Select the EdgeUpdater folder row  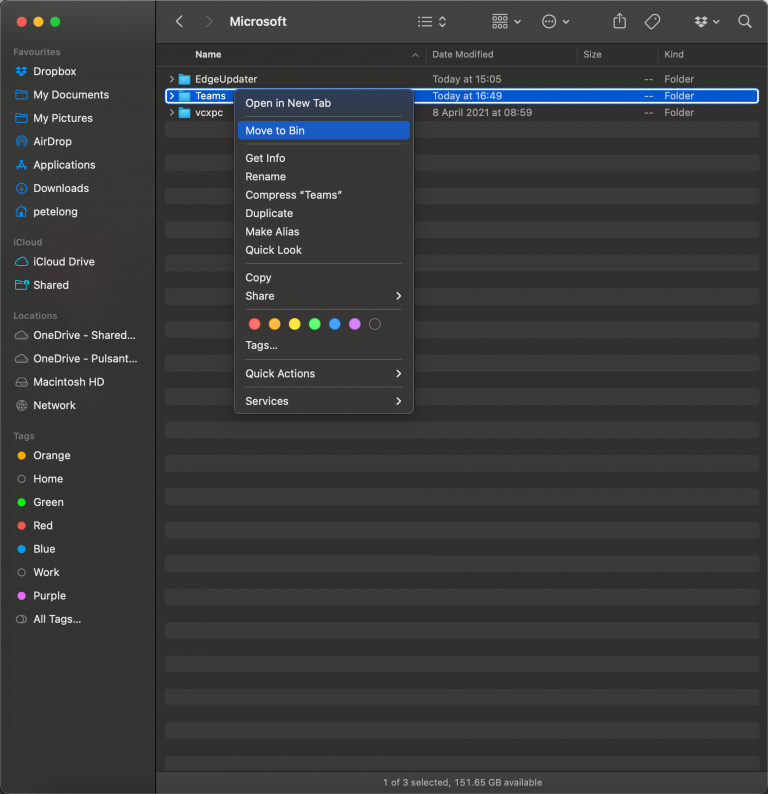click(462, 79)
